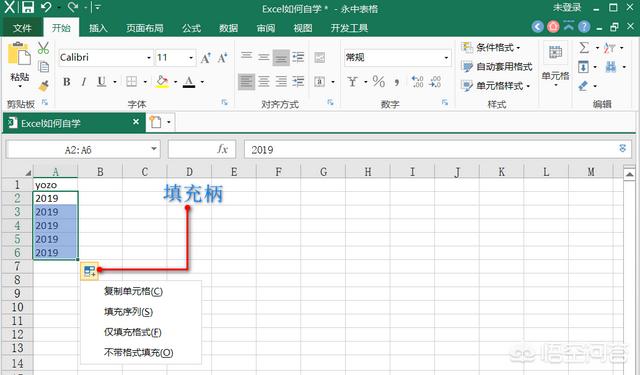Image resolution: width=640 pixels, height=375 pixels.
Task: Click the 自动套用格式 auto format button
Action: (x=497, y=67)
